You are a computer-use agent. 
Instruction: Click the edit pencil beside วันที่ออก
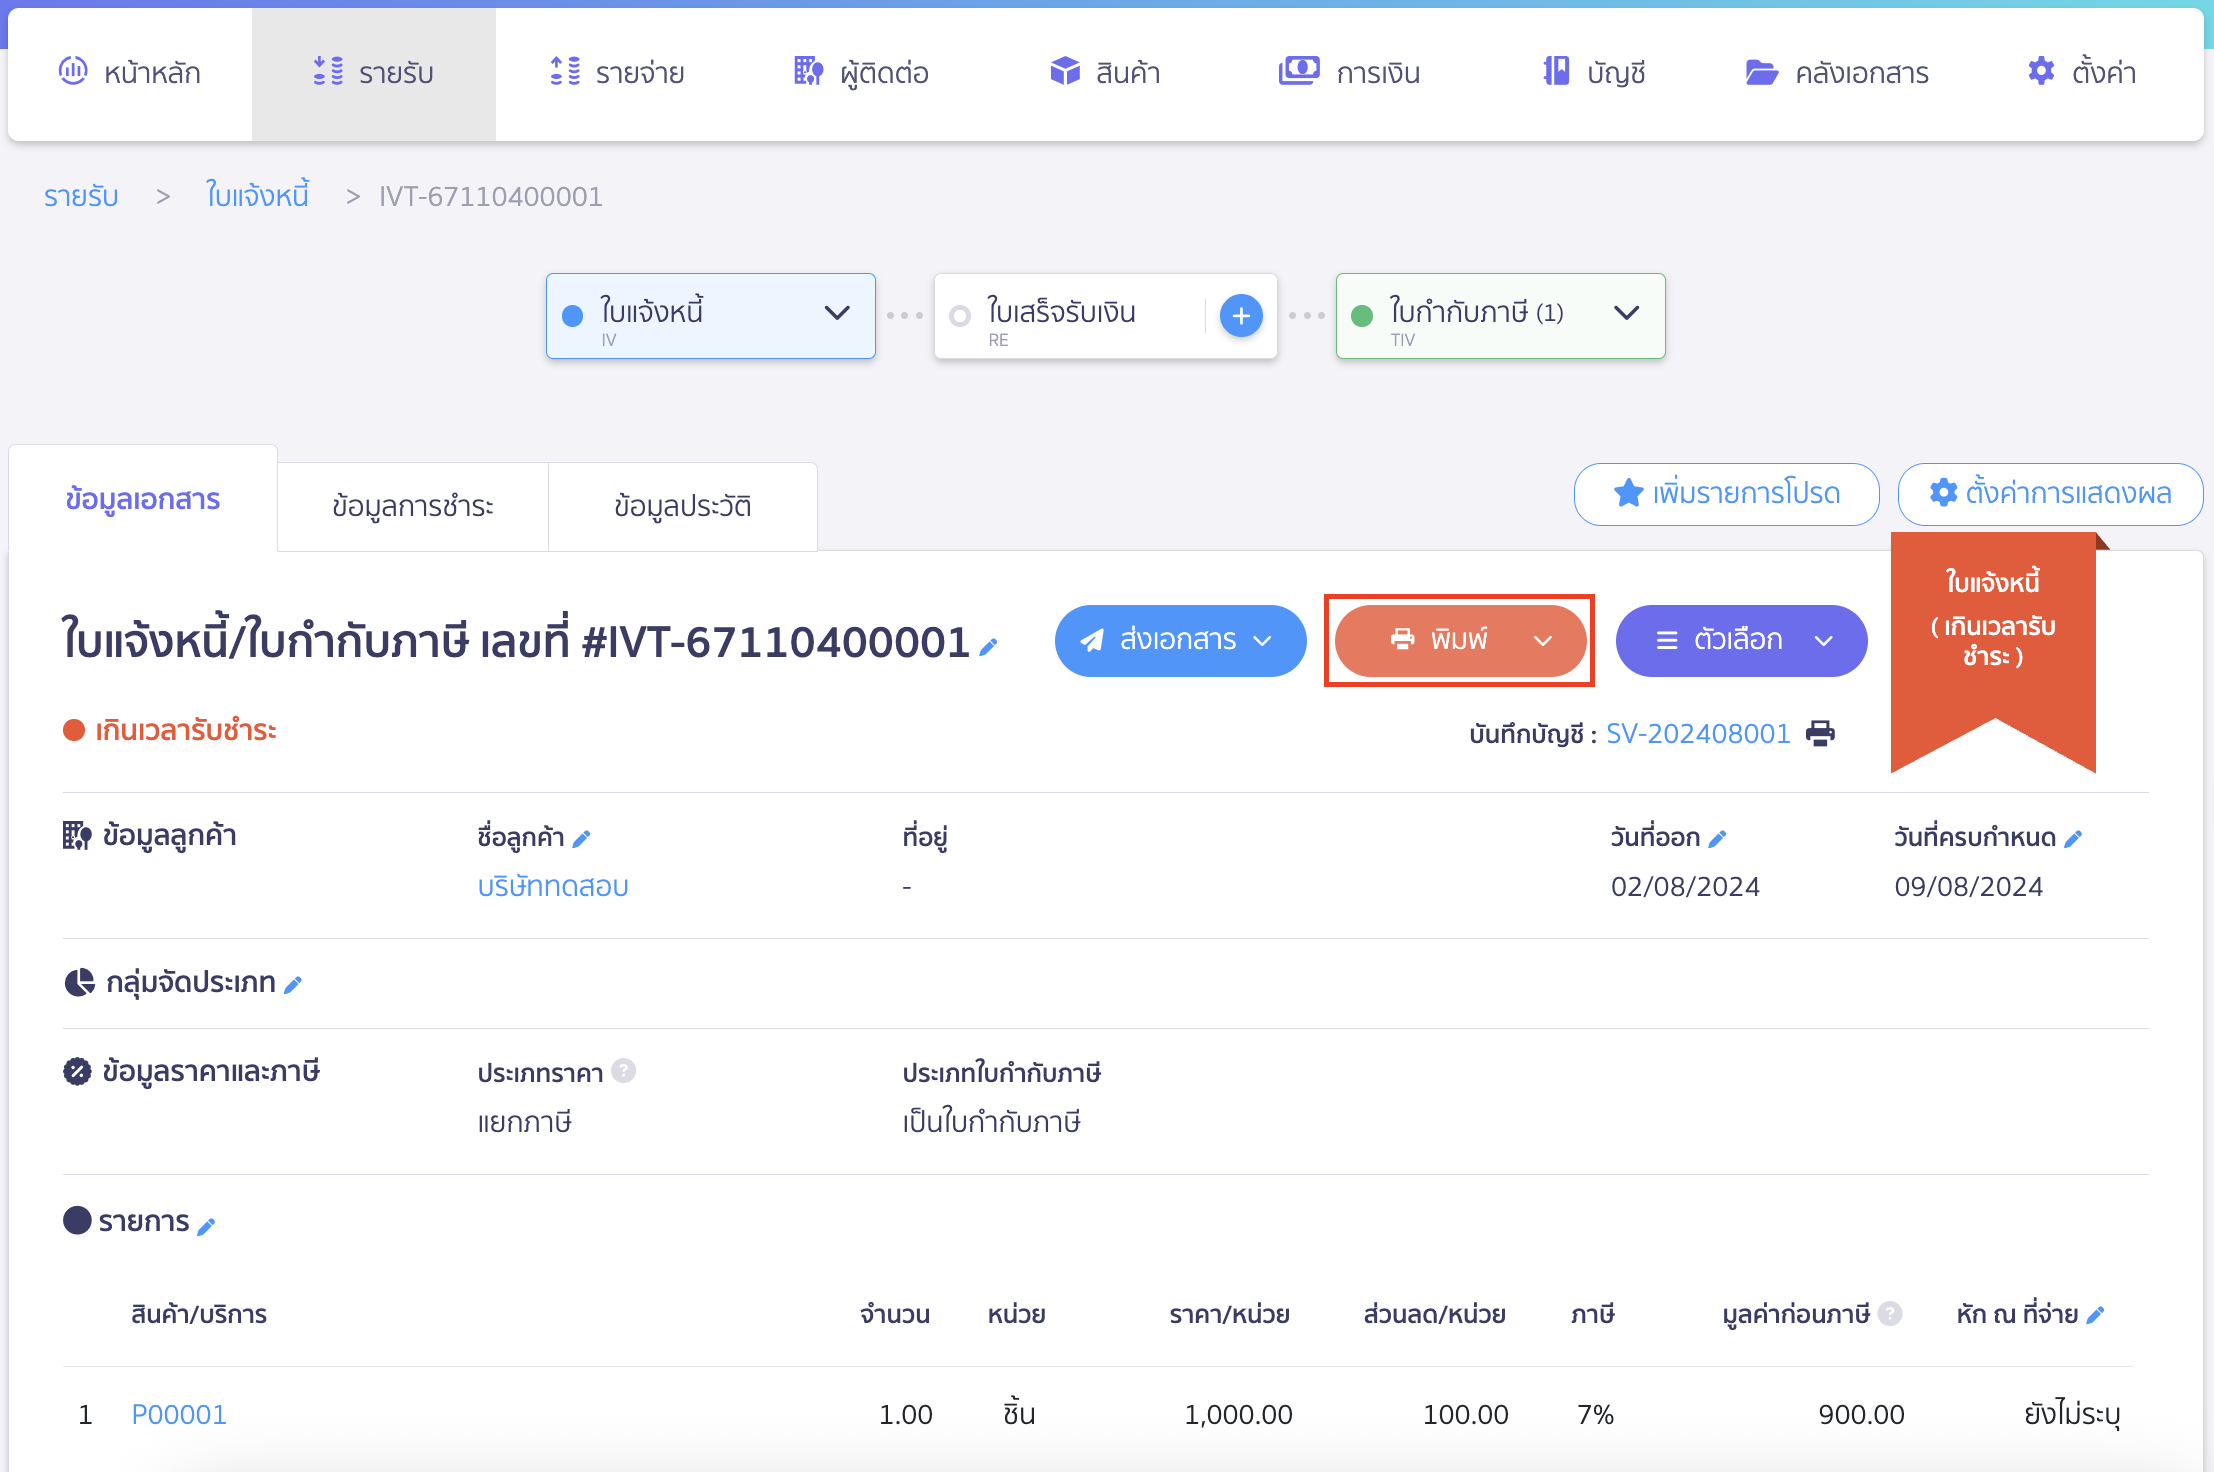(x=1717, y=839)
